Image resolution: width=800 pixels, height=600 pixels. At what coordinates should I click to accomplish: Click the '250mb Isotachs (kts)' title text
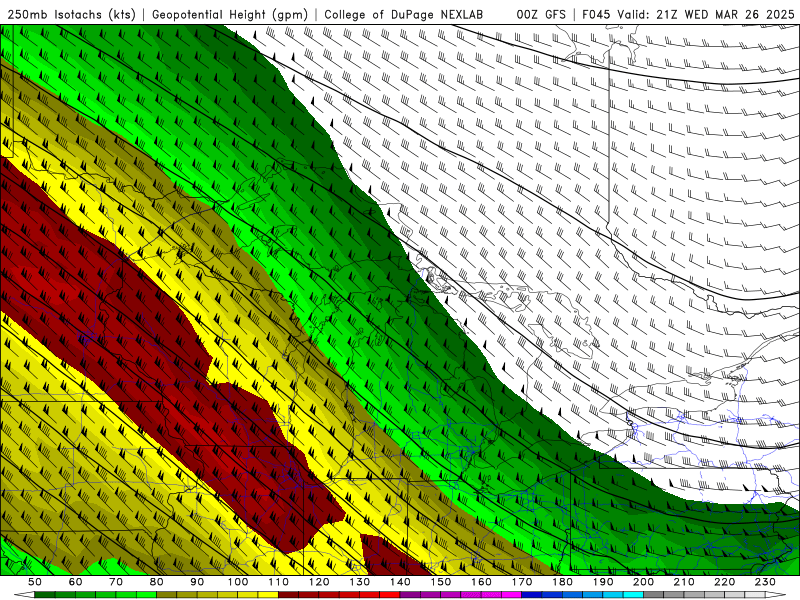pyautogui.click(x=71, y=15)
